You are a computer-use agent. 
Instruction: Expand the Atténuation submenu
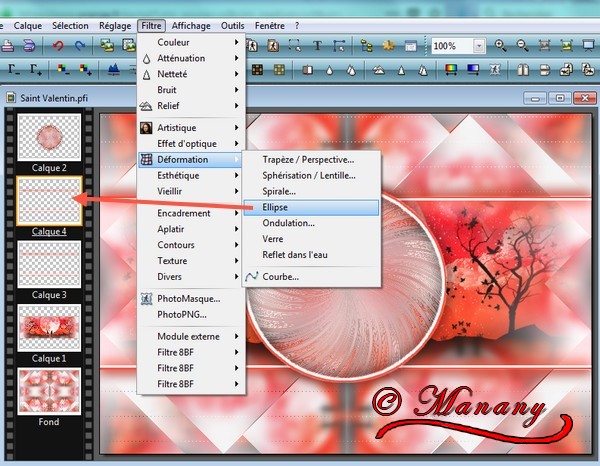click(191, 58)
